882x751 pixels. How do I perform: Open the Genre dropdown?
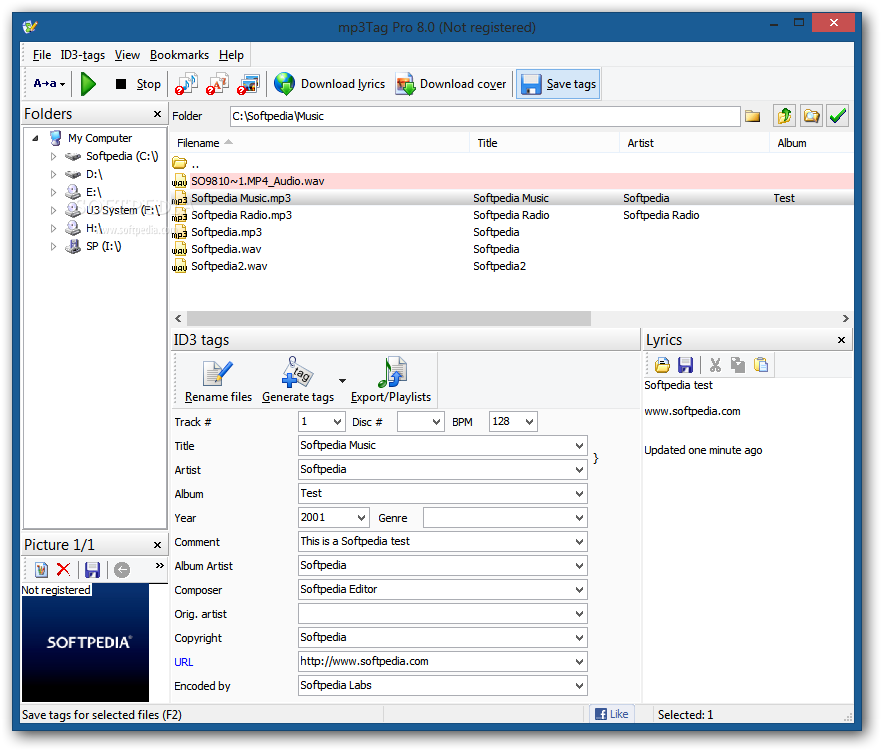tap(579, 518)
